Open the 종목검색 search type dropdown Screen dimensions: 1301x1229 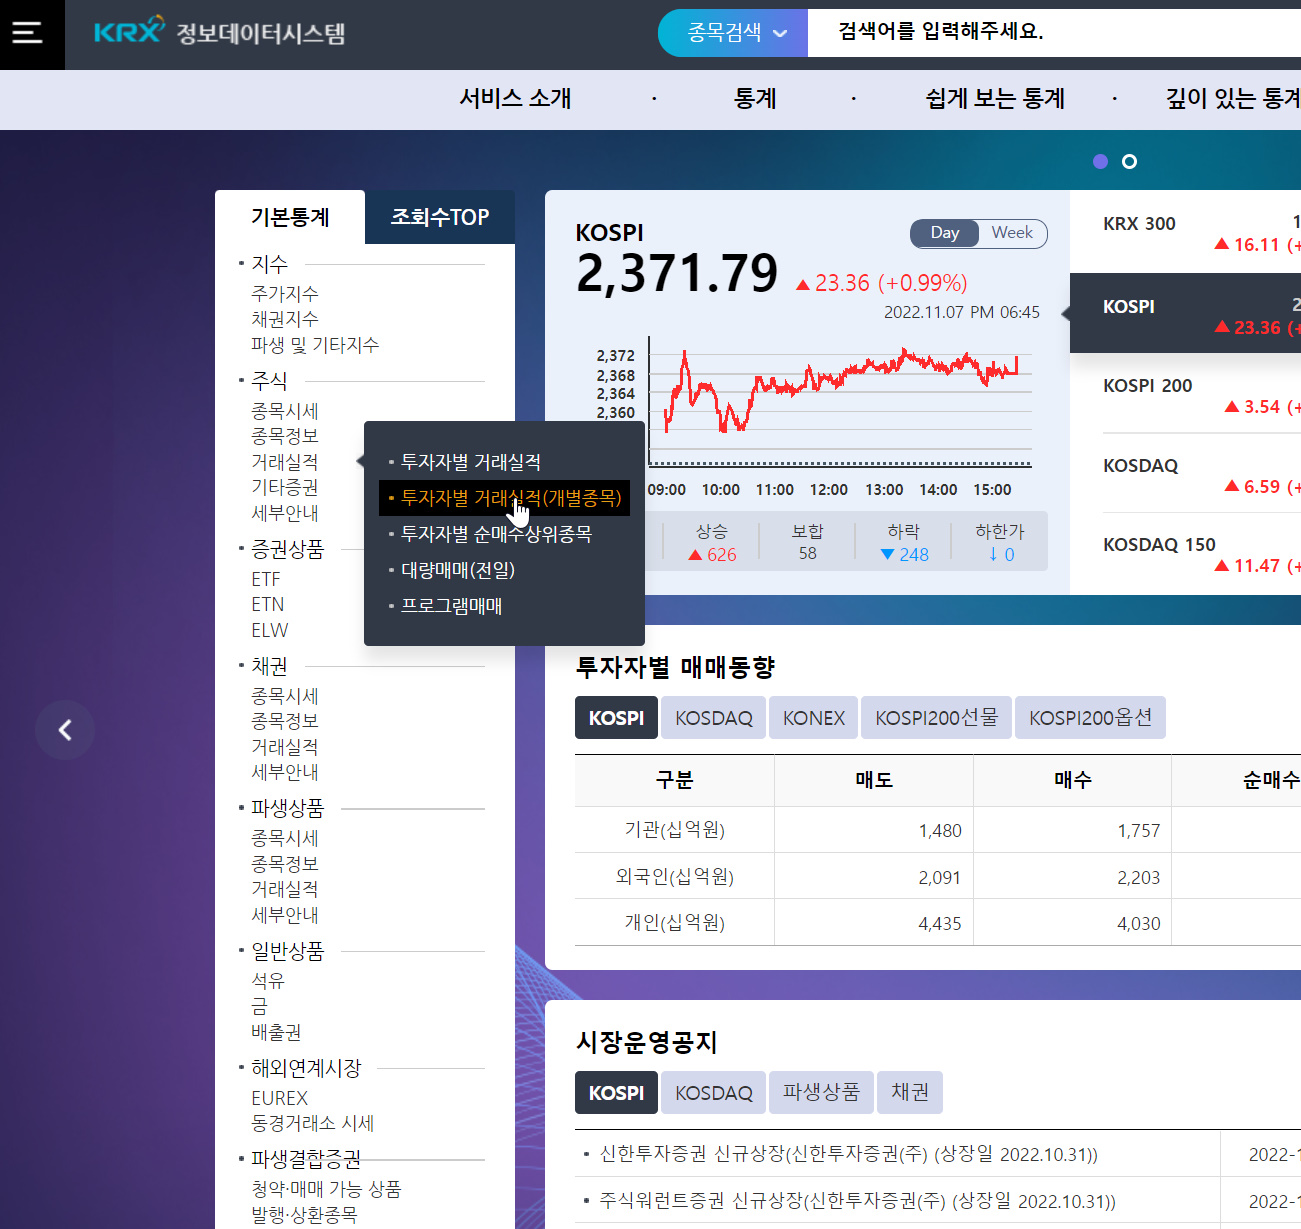733,33
